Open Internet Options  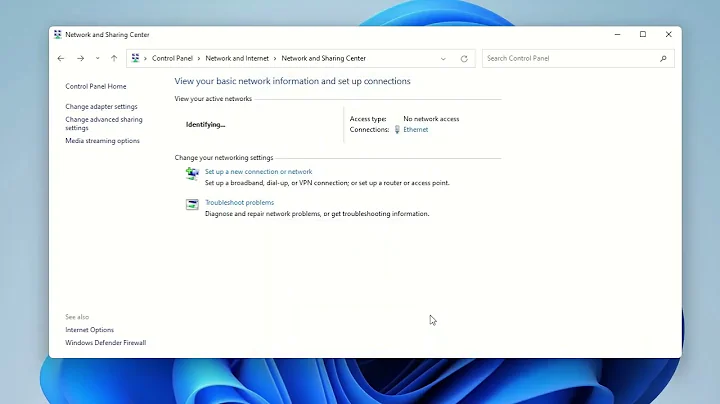click(x=90, y=330)
